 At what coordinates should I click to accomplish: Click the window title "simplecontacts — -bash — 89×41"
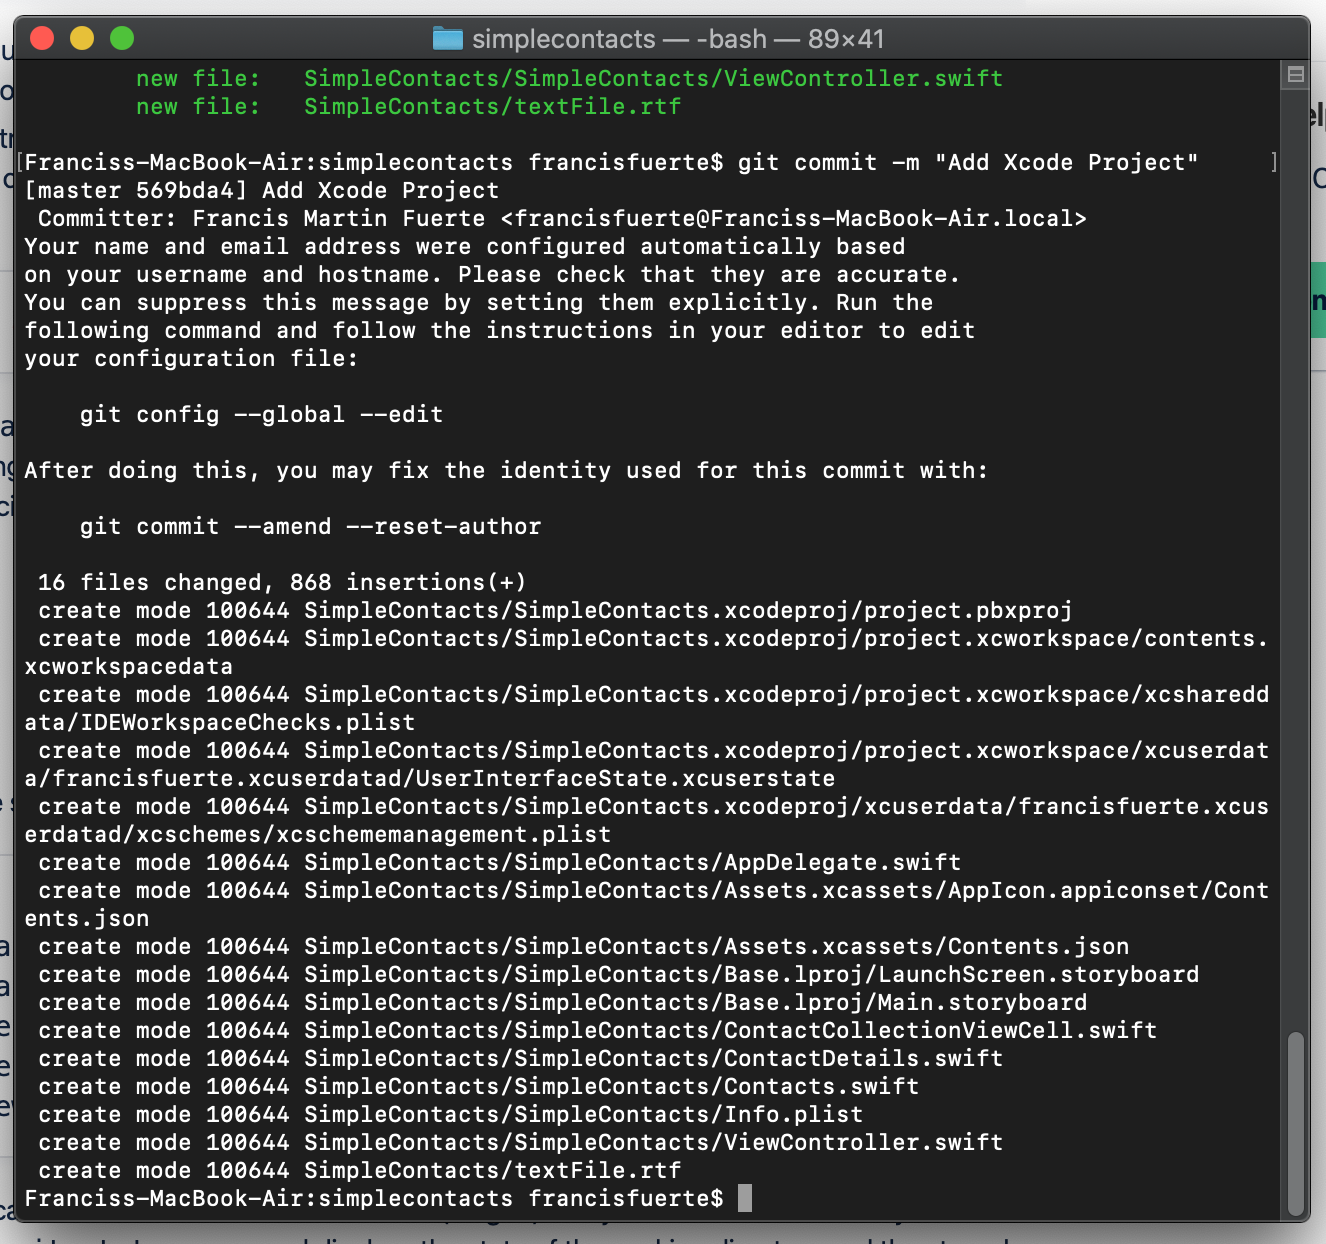point(678,39)
